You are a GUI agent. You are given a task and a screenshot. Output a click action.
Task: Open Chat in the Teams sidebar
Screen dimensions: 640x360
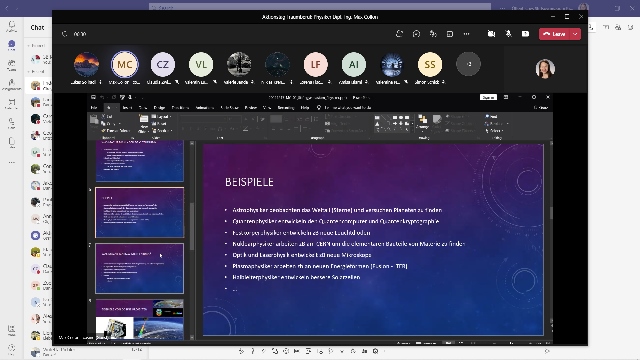[x=11, y=45]
